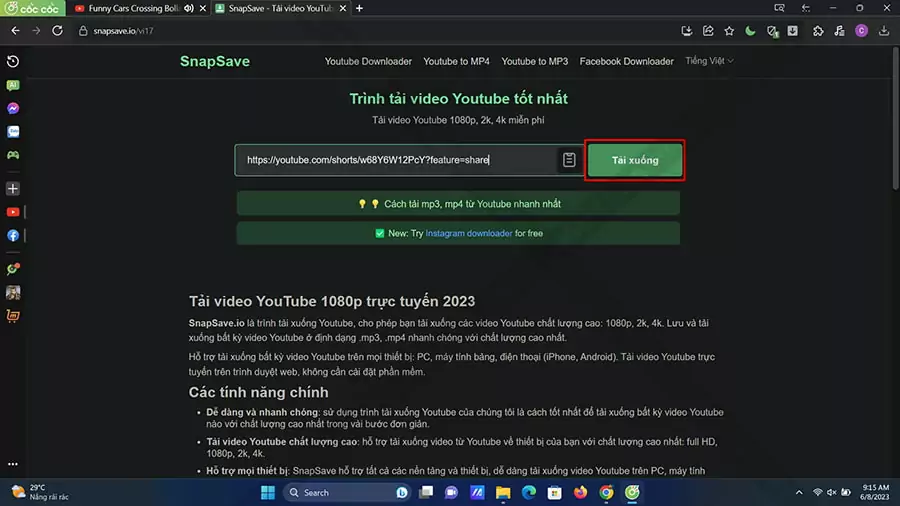
Task: Open Messenger in the sidebar
Action: 13,108
